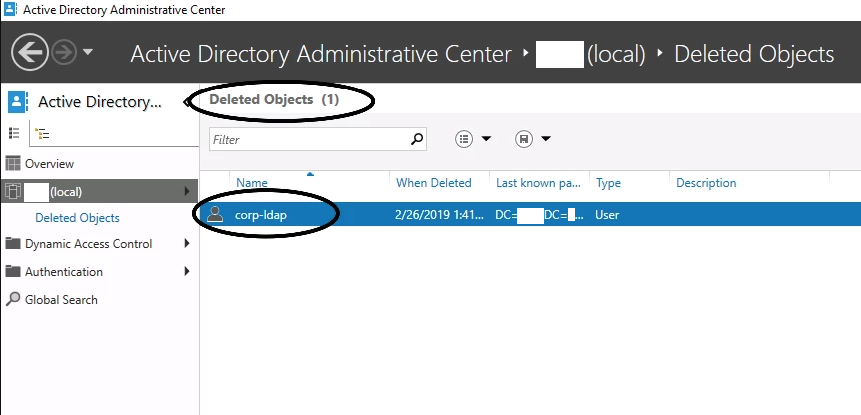Click the User type cell
This screenshot has width=861, height=415.
[607, 215]
